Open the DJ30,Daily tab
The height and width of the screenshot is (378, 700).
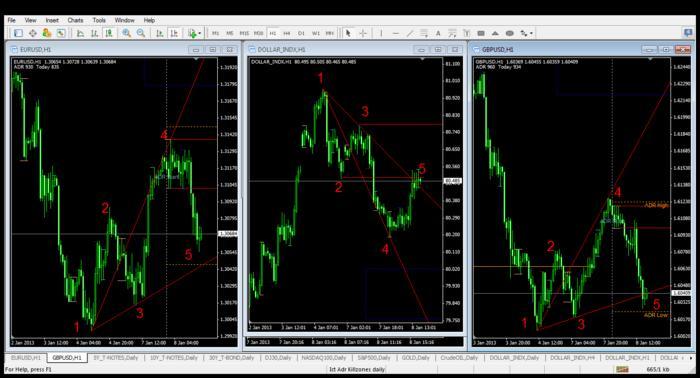[278, 358]
